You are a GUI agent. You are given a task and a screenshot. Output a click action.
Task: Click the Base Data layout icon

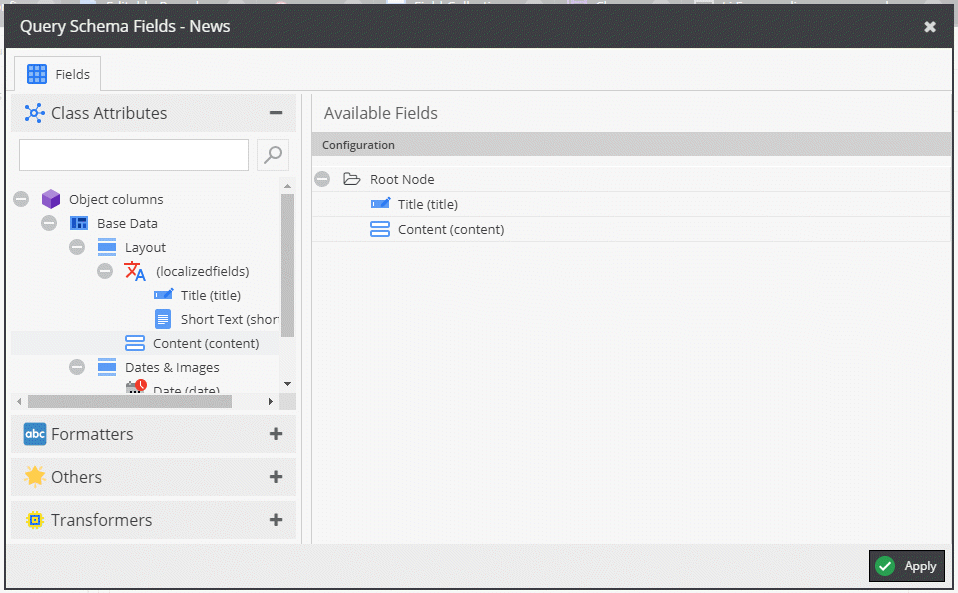point(79,223)
